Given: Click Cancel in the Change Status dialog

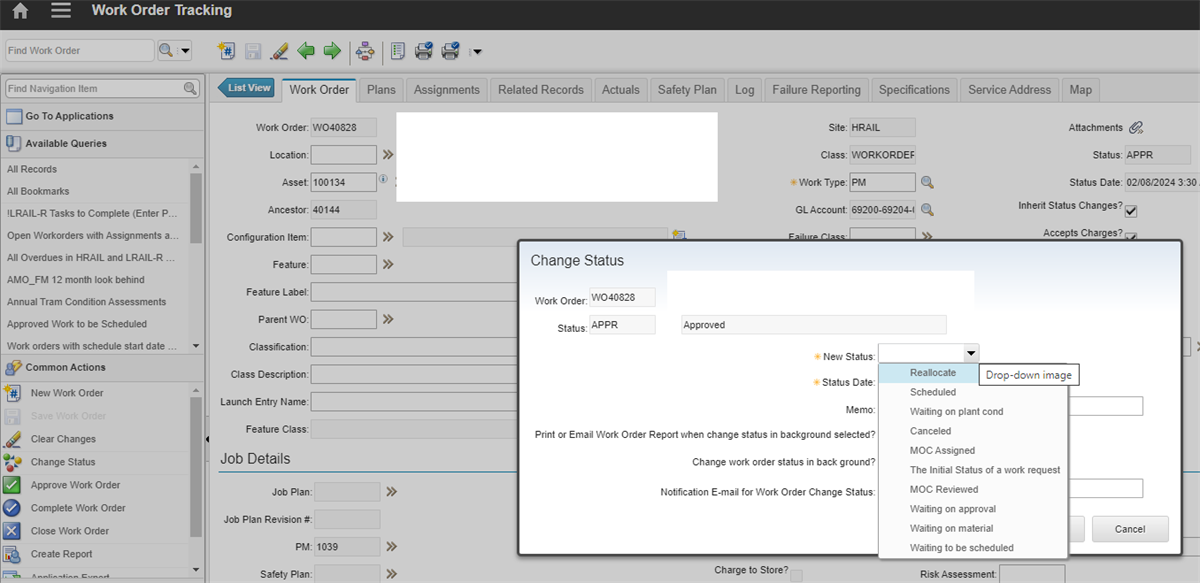Looking at the screenshot, I should pyautogui.click(x=1130, y=528).
